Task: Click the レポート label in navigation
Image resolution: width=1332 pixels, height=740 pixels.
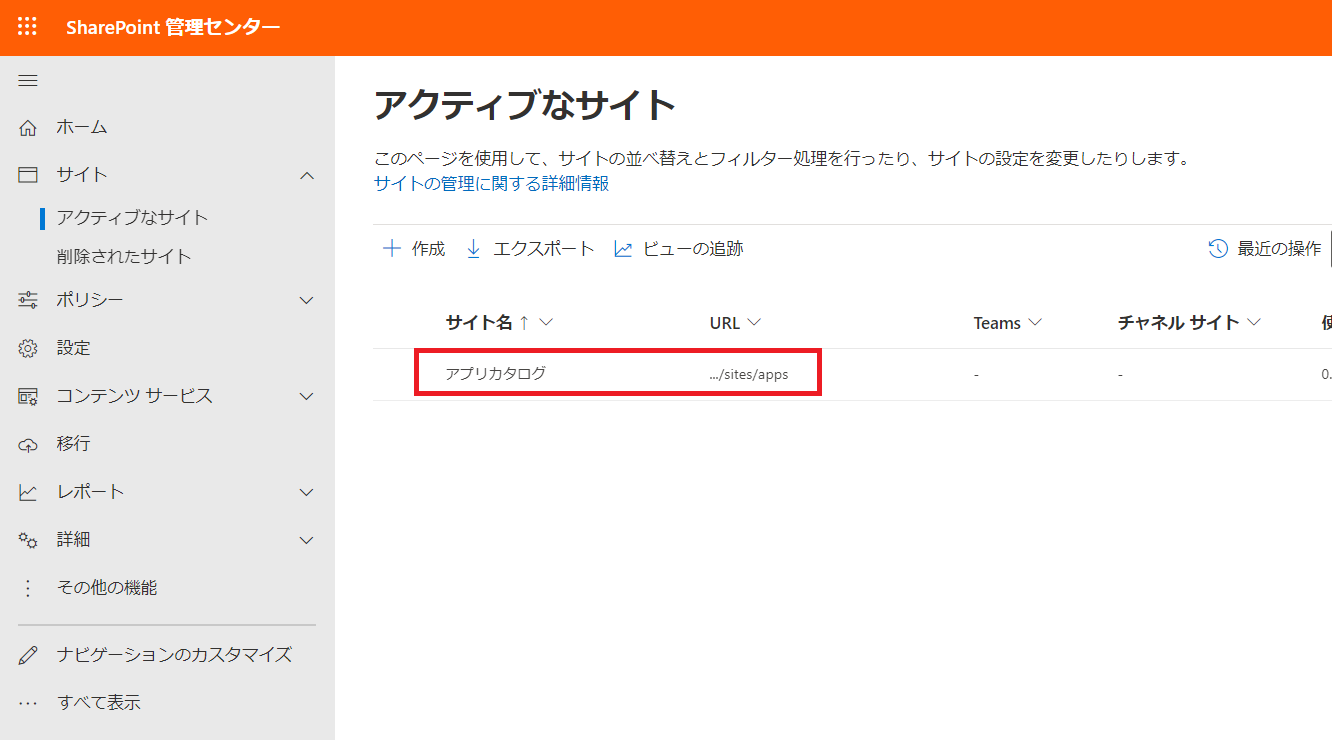Action: pyautogui.click(x=90, y=492)
